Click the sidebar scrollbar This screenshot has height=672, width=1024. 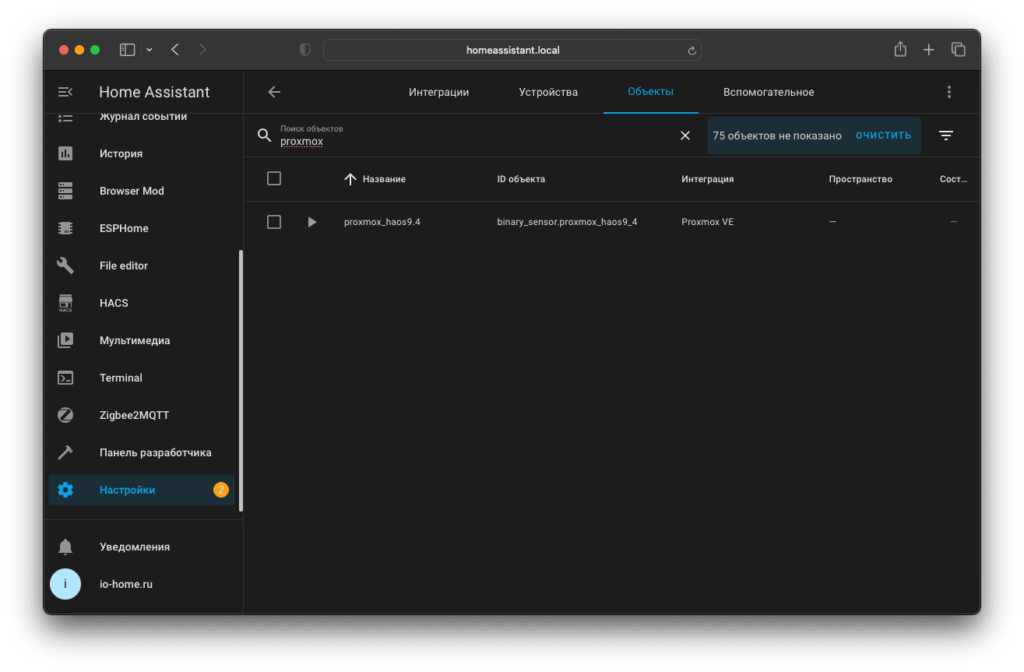tap(241, 380)
